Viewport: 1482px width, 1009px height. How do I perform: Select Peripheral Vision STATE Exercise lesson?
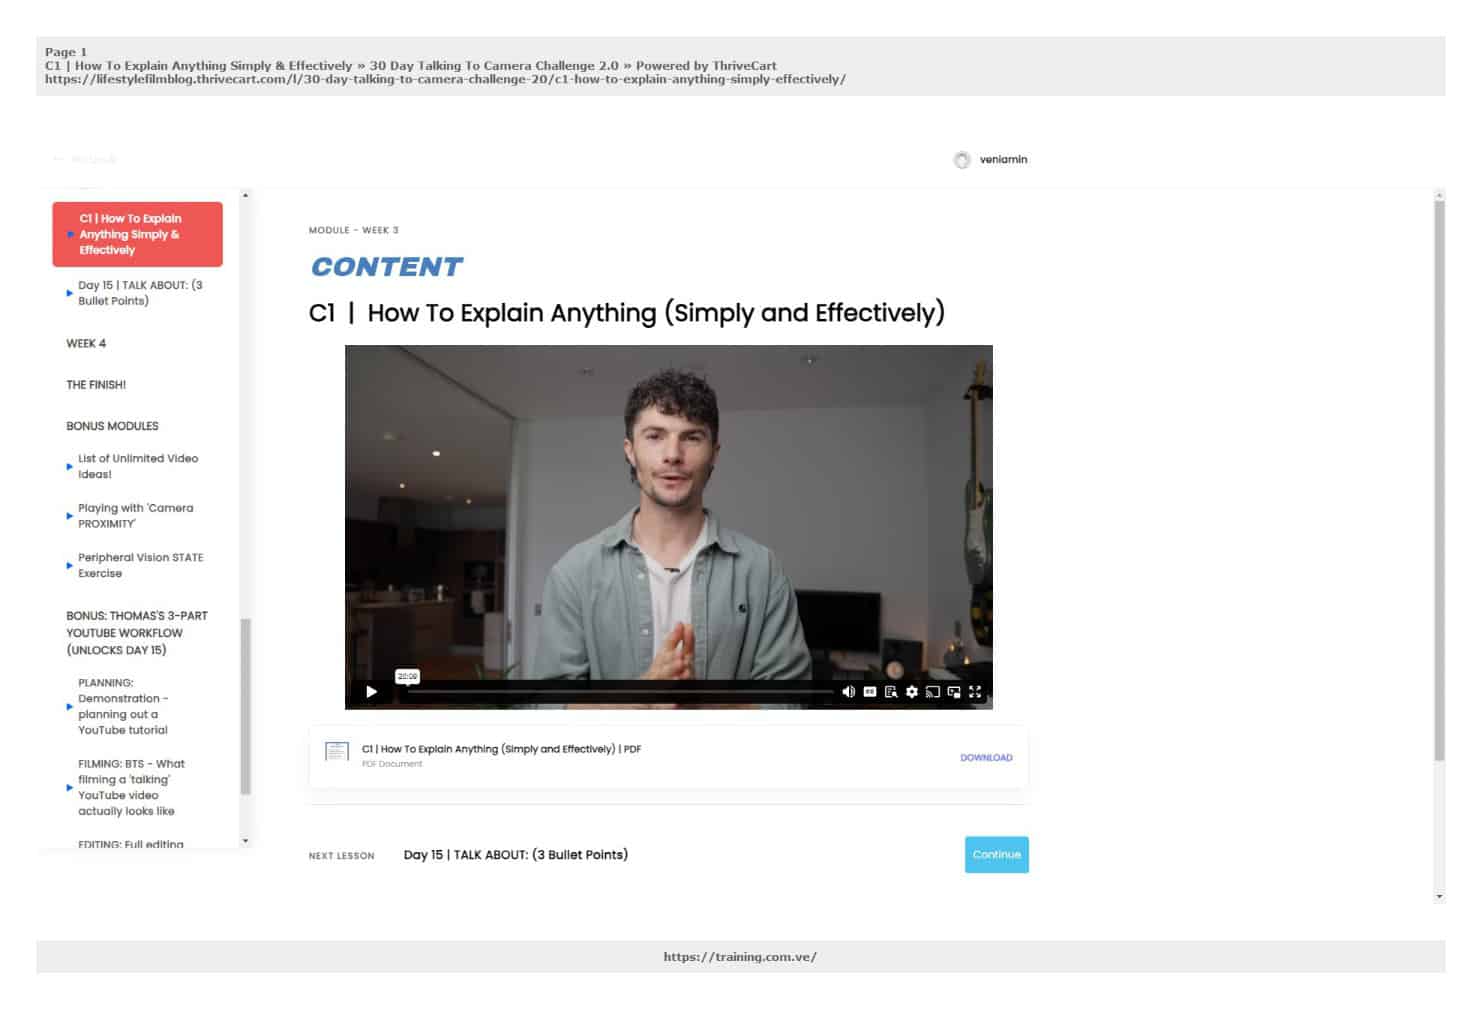tap(140, 565)
